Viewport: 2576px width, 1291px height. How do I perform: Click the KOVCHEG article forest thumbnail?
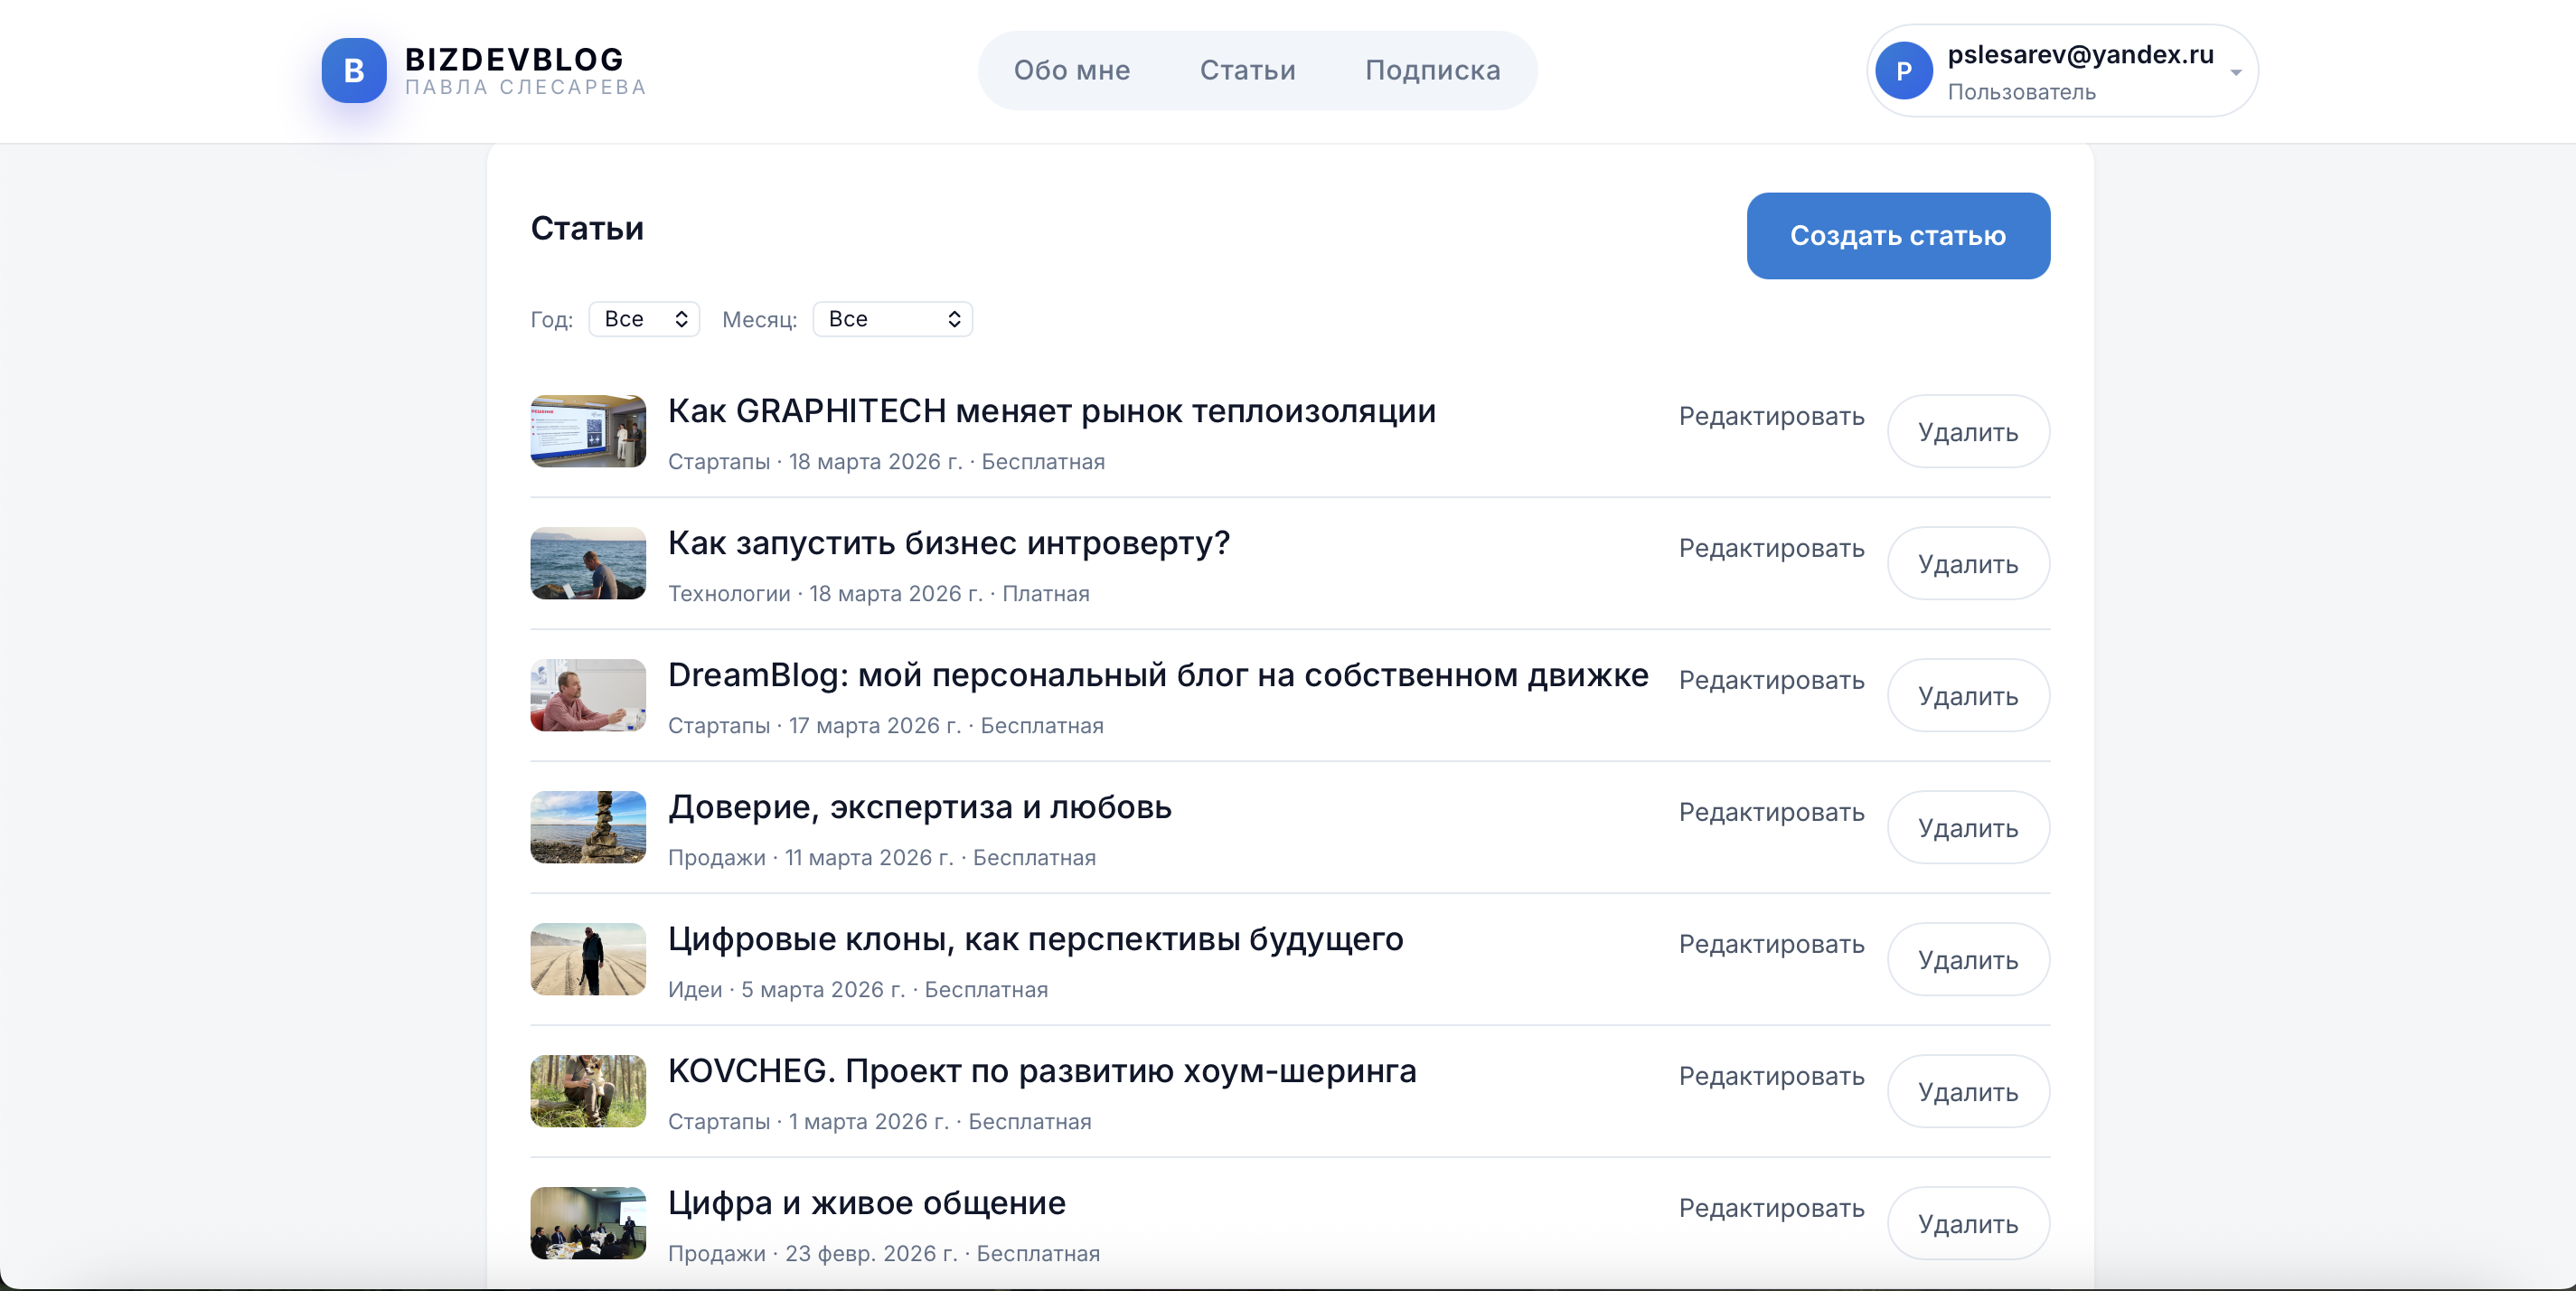coord(588,1091)
